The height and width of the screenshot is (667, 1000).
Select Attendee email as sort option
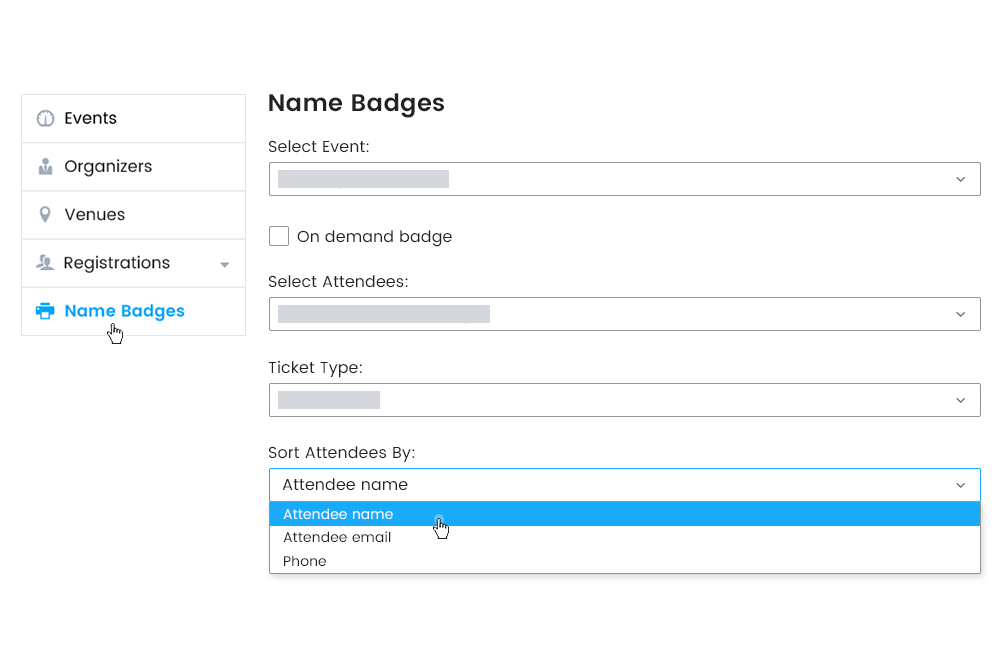(337, 537)
